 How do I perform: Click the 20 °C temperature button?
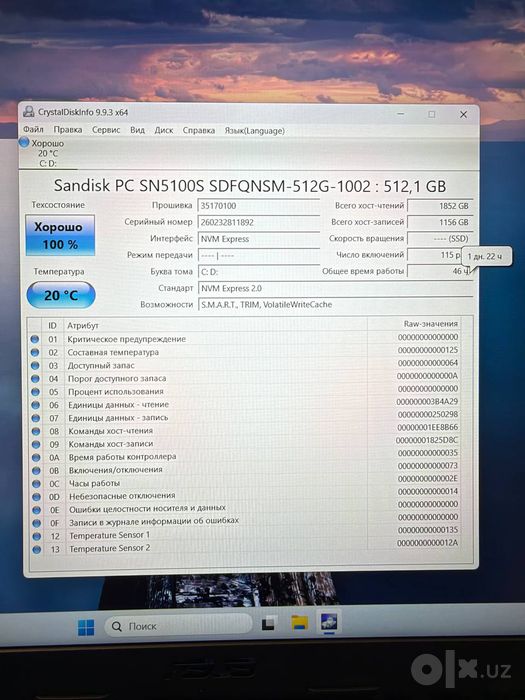tap(61, 295)
